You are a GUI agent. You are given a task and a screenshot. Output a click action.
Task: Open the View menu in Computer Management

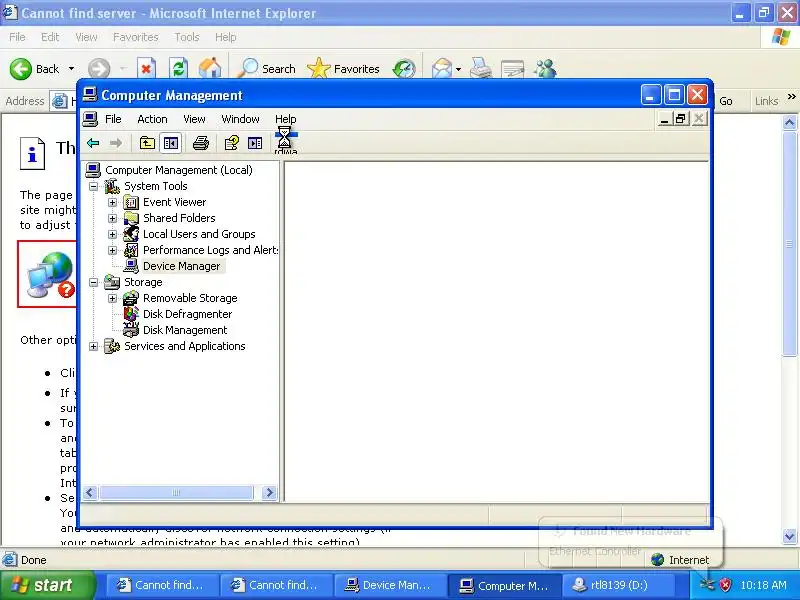194,119
